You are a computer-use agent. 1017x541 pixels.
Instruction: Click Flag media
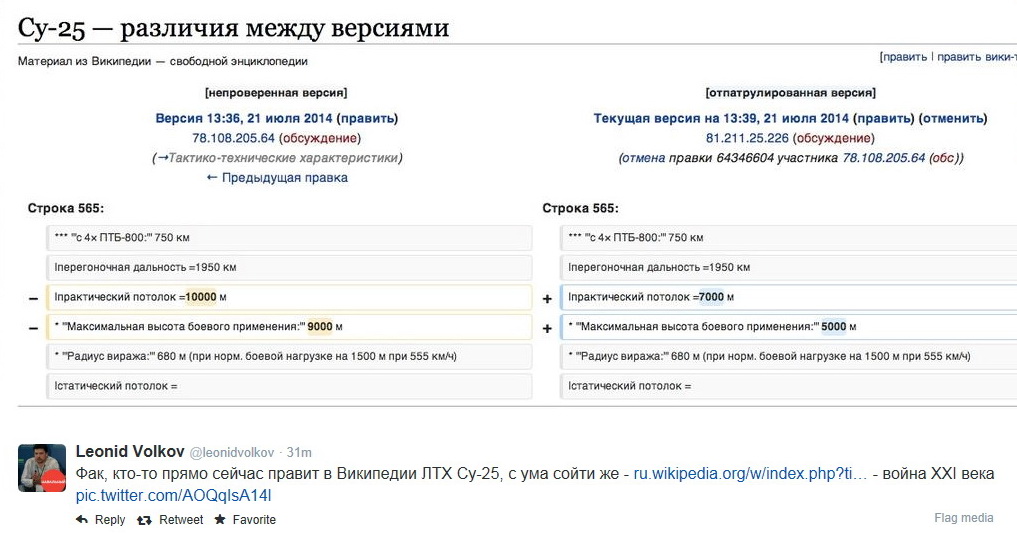point(964,518)
